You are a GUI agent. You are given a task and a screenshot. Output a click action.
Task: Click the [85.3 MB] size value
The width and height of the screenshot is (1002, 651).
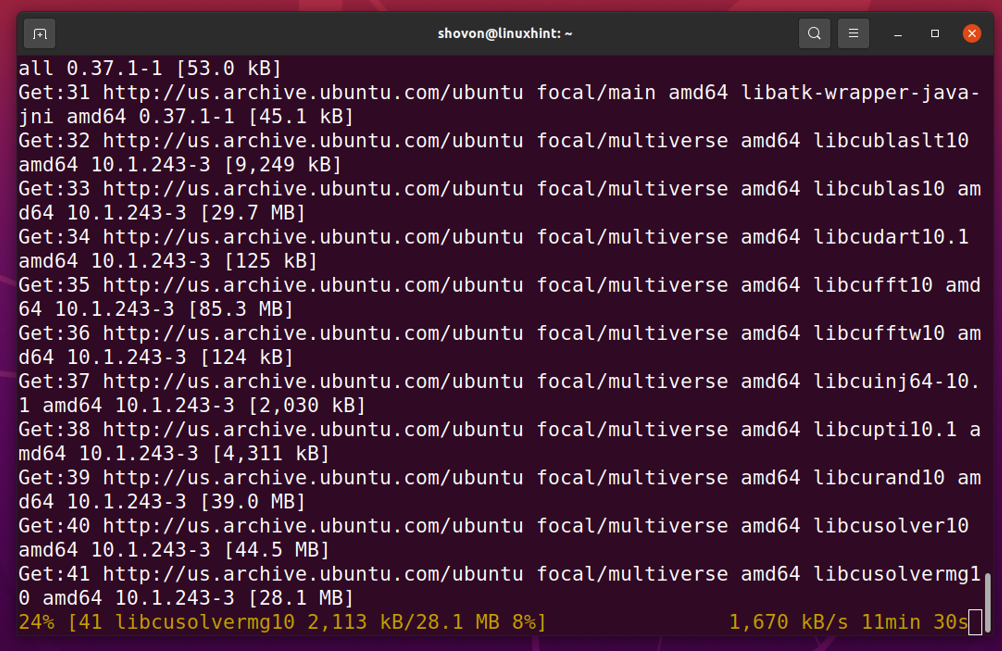[x=240, y=309]
